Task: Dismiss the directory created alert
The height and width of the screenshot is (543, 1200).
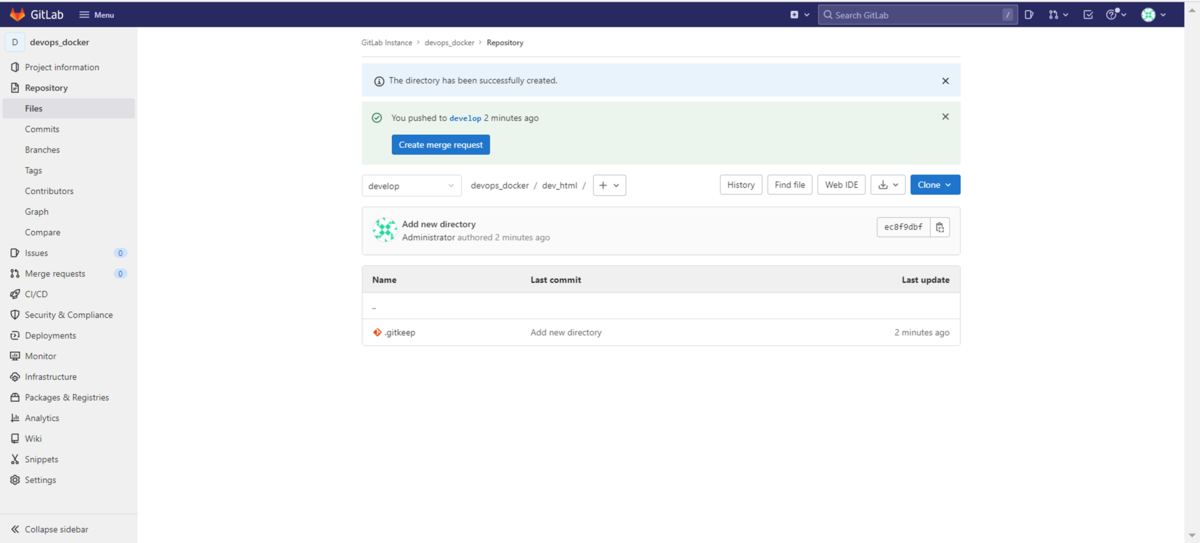Action: tap(945, 81)
